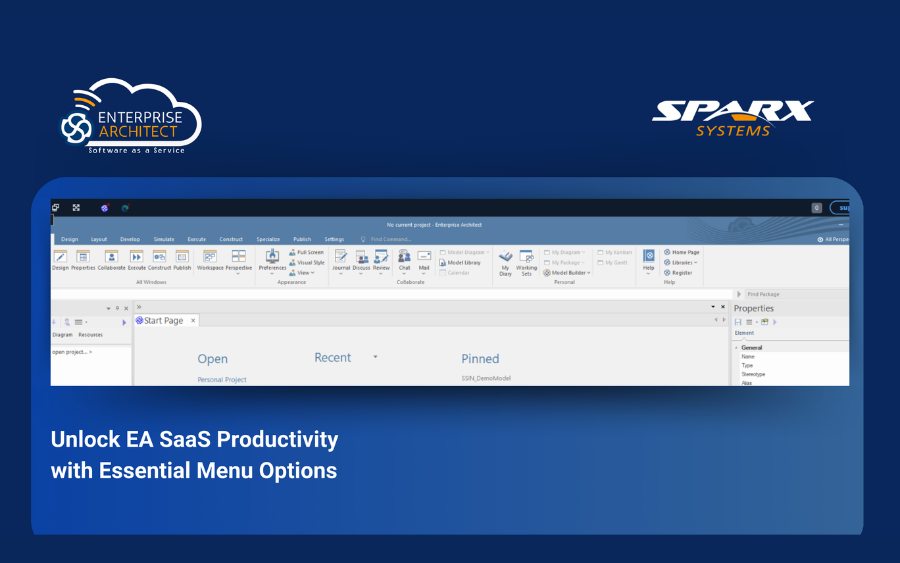Collapse the General properties section
Viewport: 900px width, 563px height.
tap(737, 347)
